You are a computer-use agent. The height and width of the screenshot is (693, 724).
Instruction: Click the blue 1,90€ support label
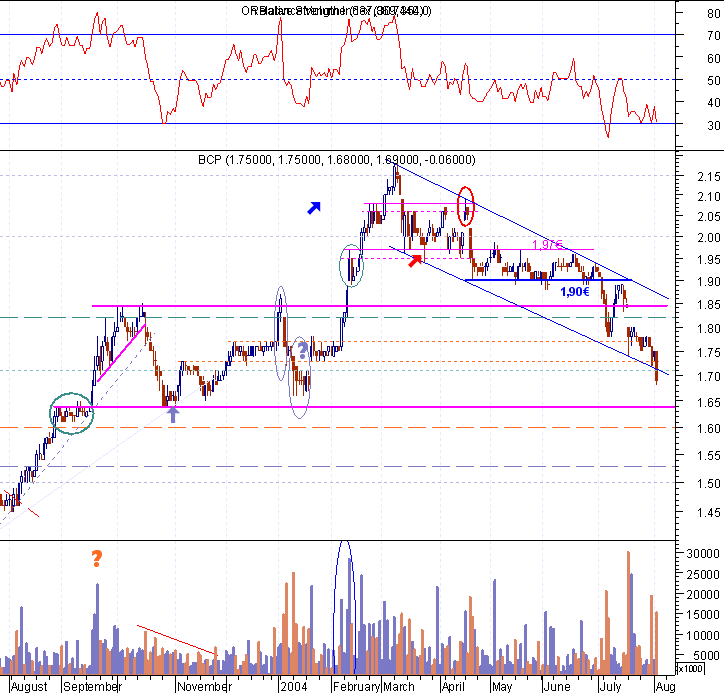click(575, 292)
